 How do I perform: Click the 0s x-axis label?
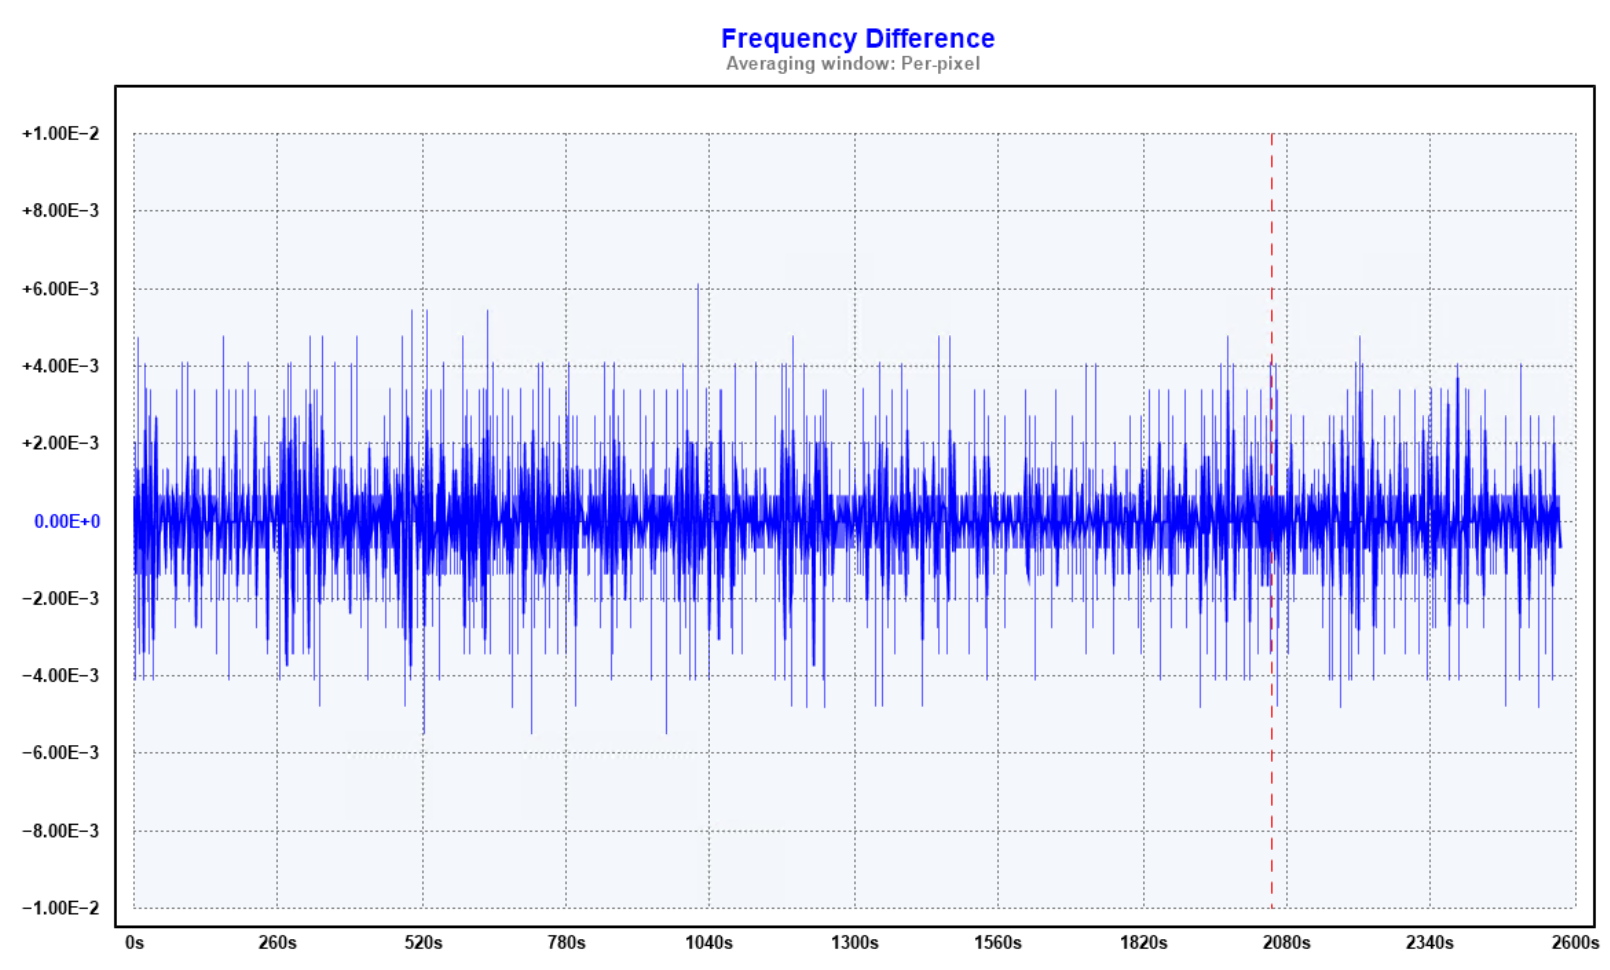click(x=134, y=942)
